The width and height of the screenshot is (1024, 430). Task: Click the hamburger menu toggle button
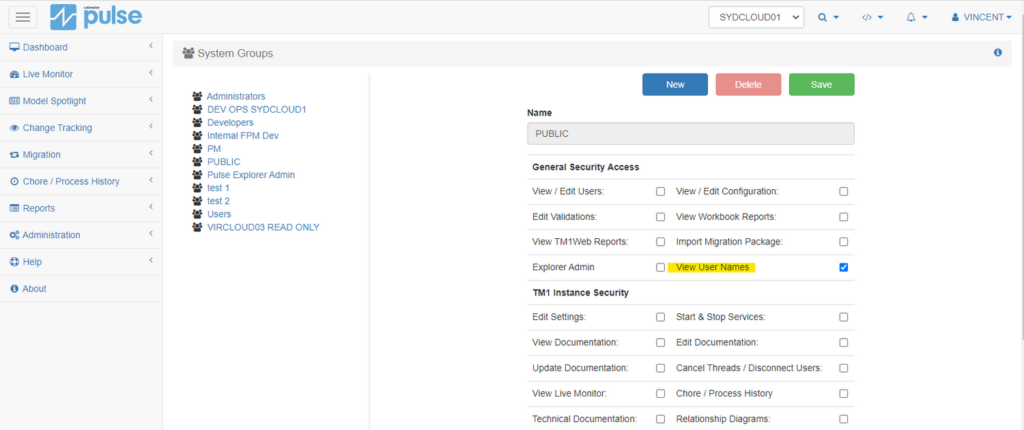23,17
